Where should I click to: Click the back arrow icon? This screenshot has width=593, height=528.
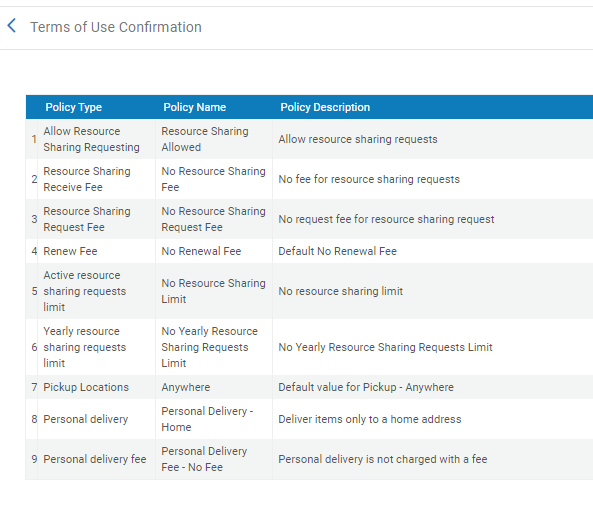[12, 26]
